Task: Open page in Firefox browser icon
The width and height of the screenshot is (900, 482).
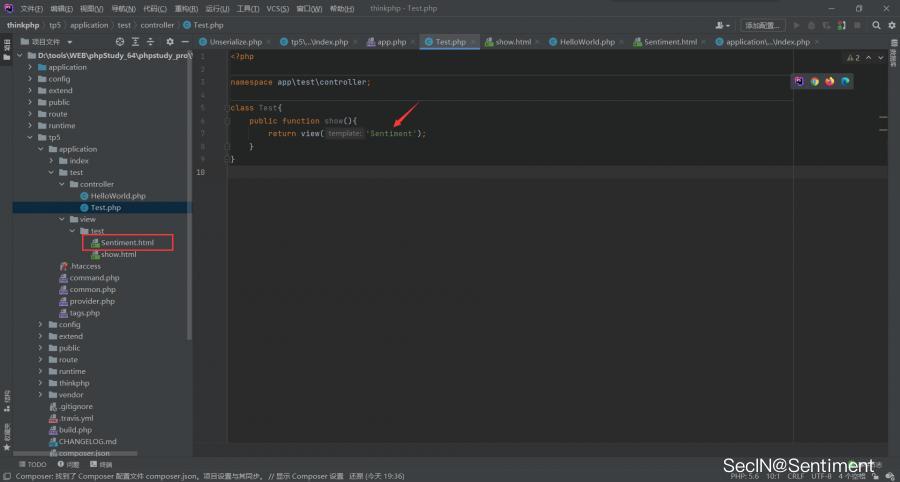Action: click(x=829, y=81)
